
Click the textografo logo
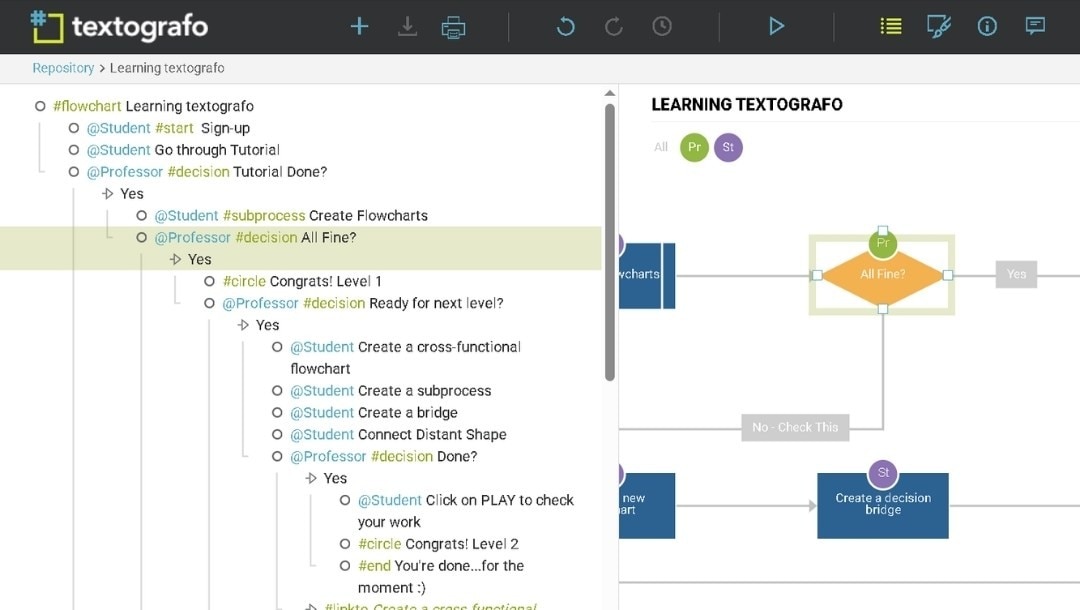(119, 27)
